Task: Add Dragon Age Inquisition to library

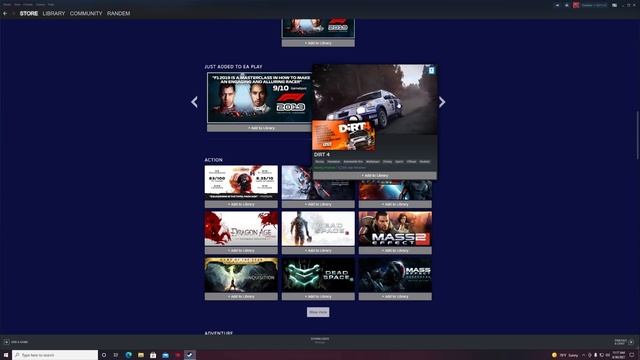Action: click(x=241, y=296)
